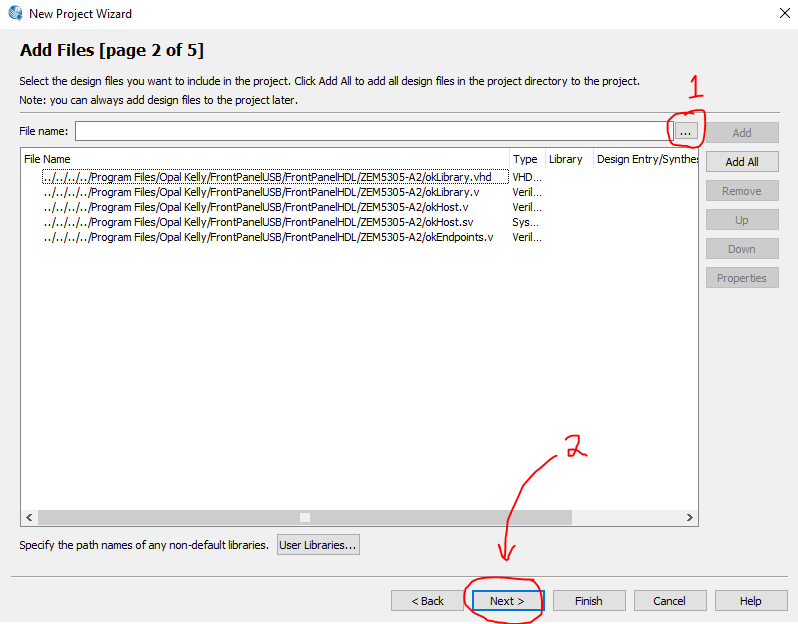
Task: Open Help for the wizard
Action: (x=751, y=601)
